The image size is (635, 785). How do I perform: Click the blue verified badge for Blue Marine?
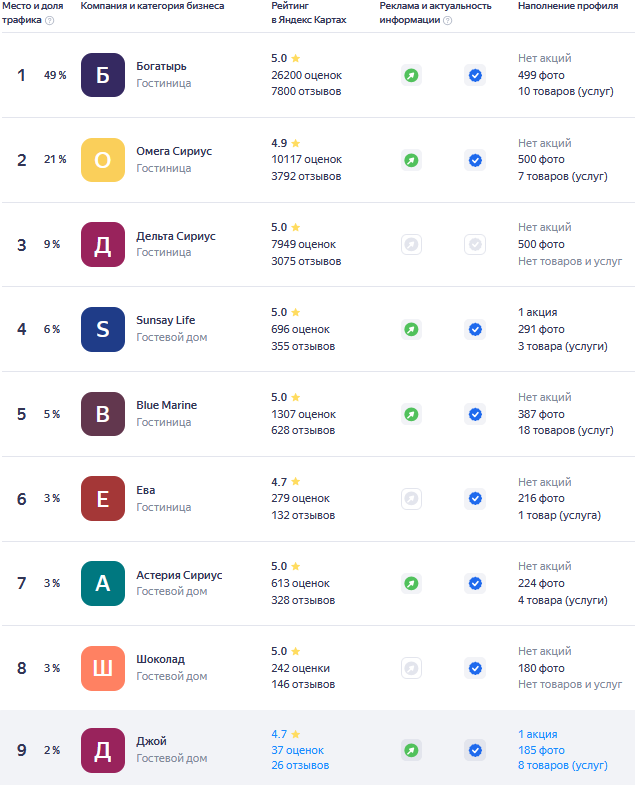(475, 415)
